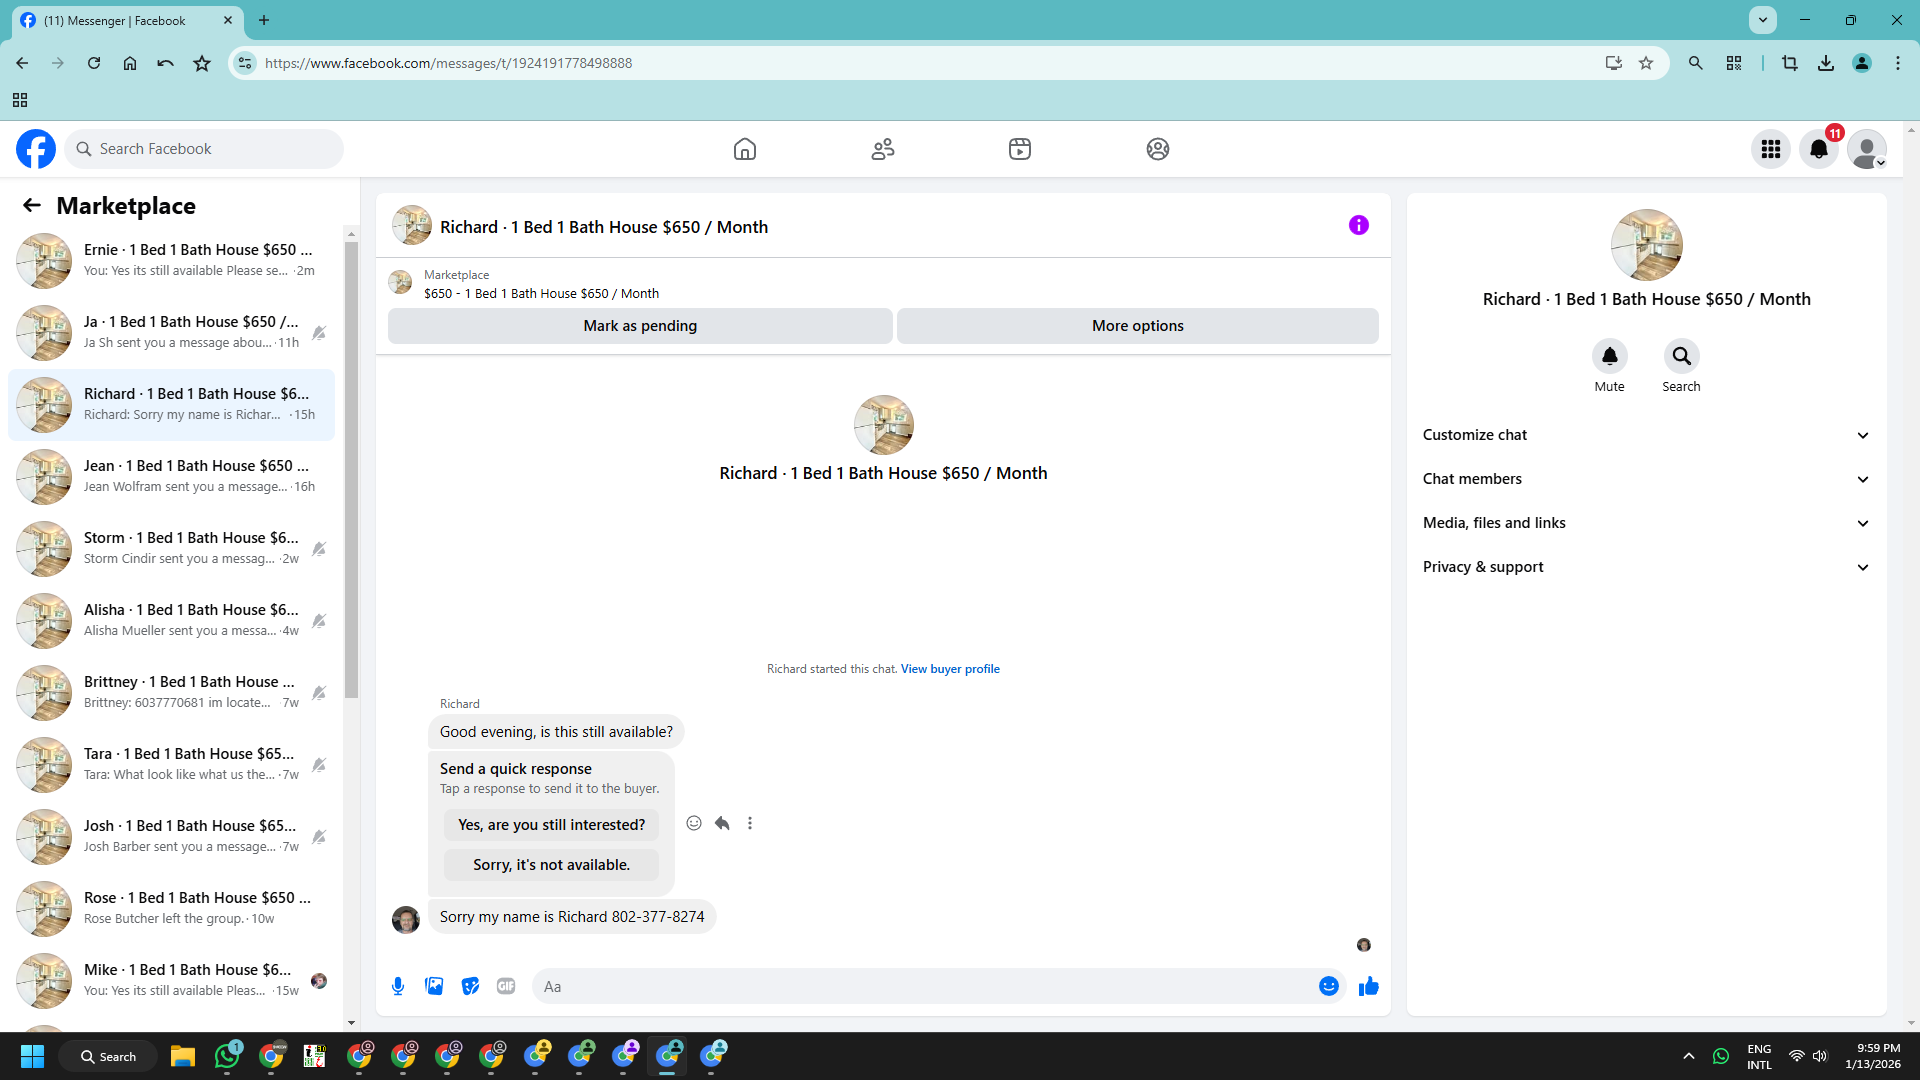Open the Friends tab in top navigation
The image size is (1920, 1080).
(882, 149)
